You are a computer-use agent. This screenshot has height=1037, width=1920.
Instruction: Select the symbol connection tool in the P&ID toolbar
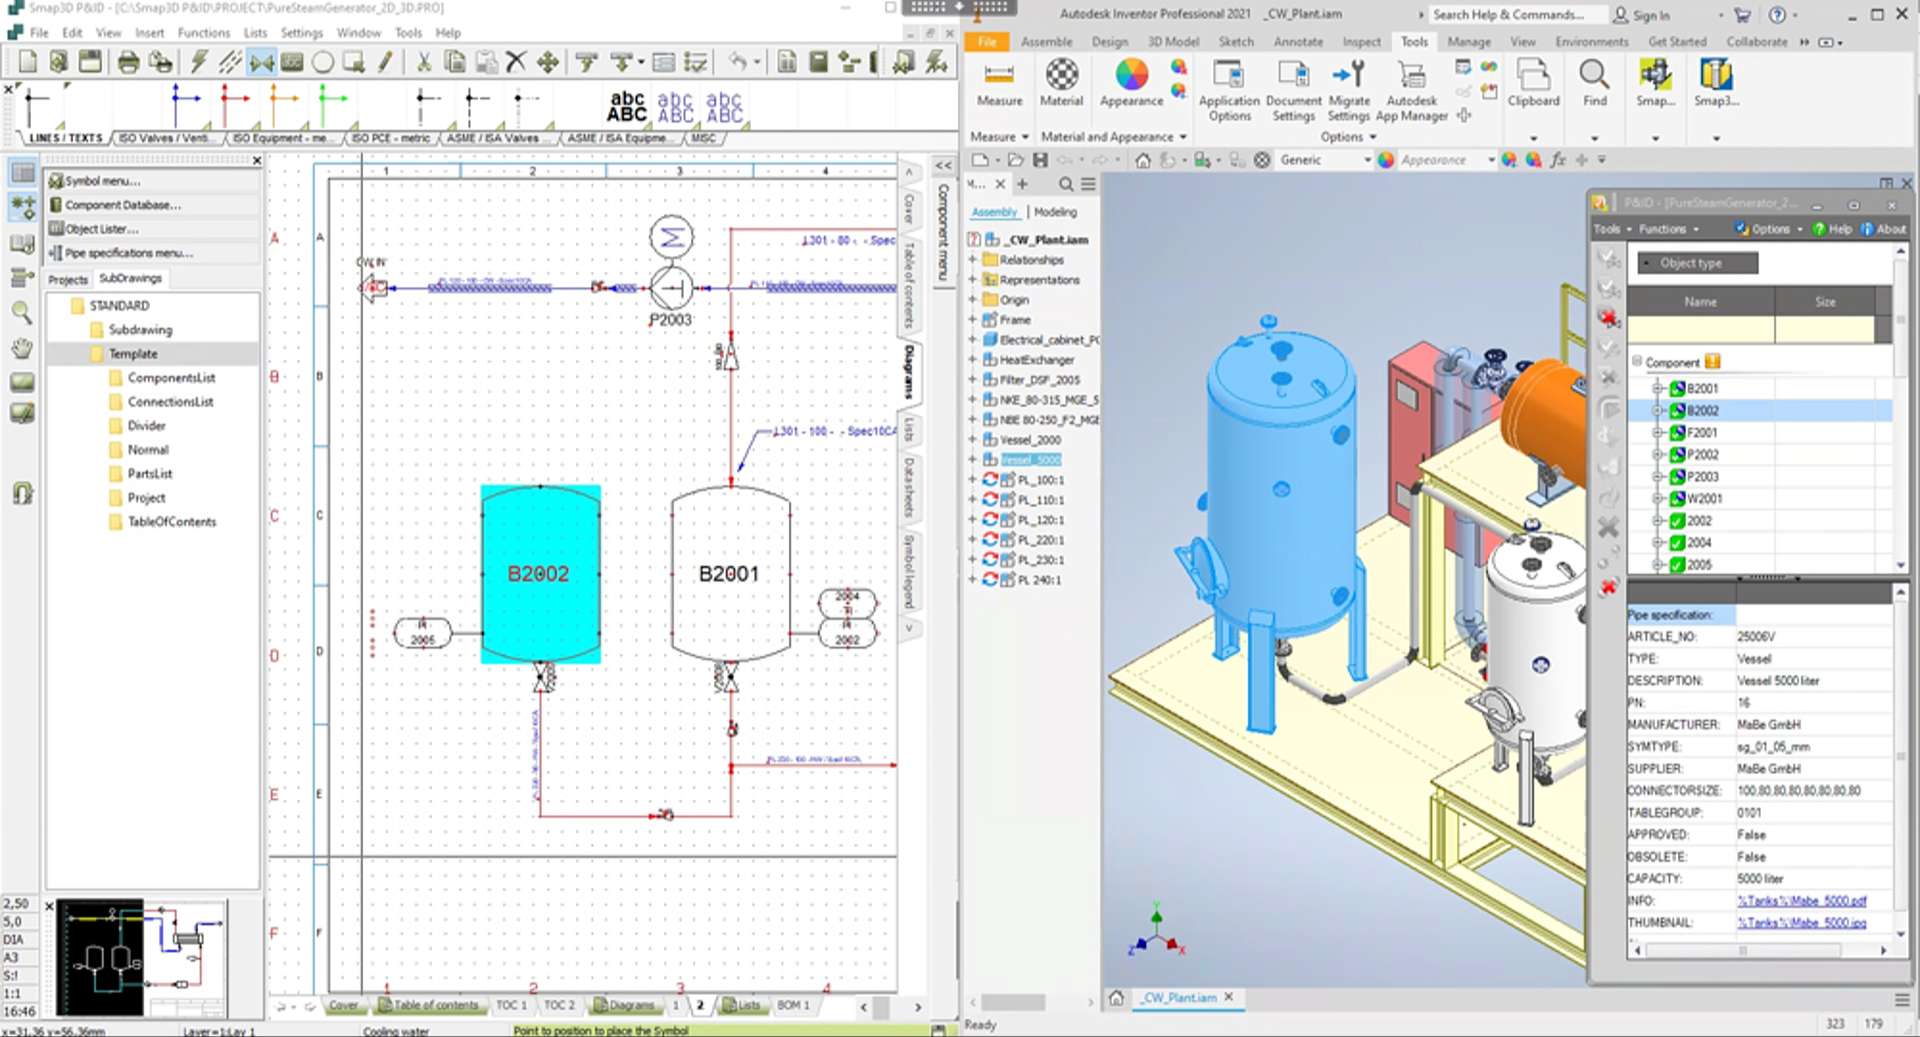tap(263, 62)
